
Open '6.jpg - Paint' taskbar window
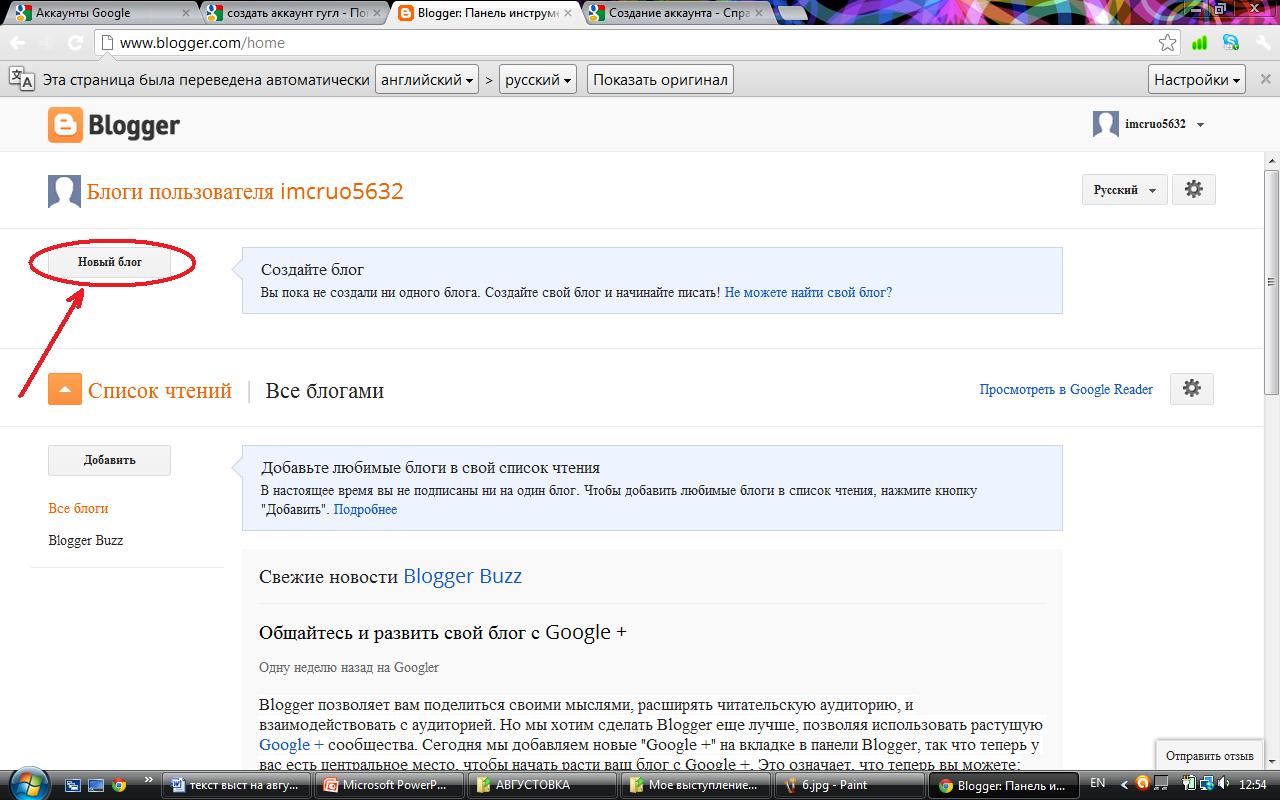coord(850,785)
